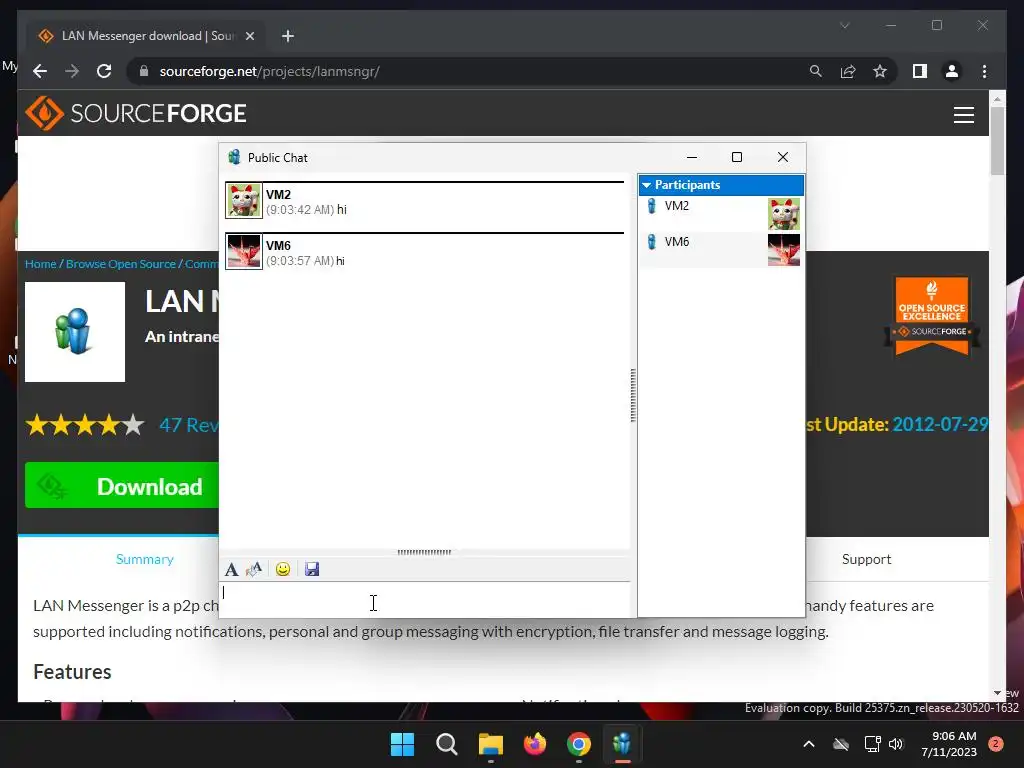Open the Chrome three-dot menu
This screenshot has width=1024, height=768.
(x=984, y=71)
